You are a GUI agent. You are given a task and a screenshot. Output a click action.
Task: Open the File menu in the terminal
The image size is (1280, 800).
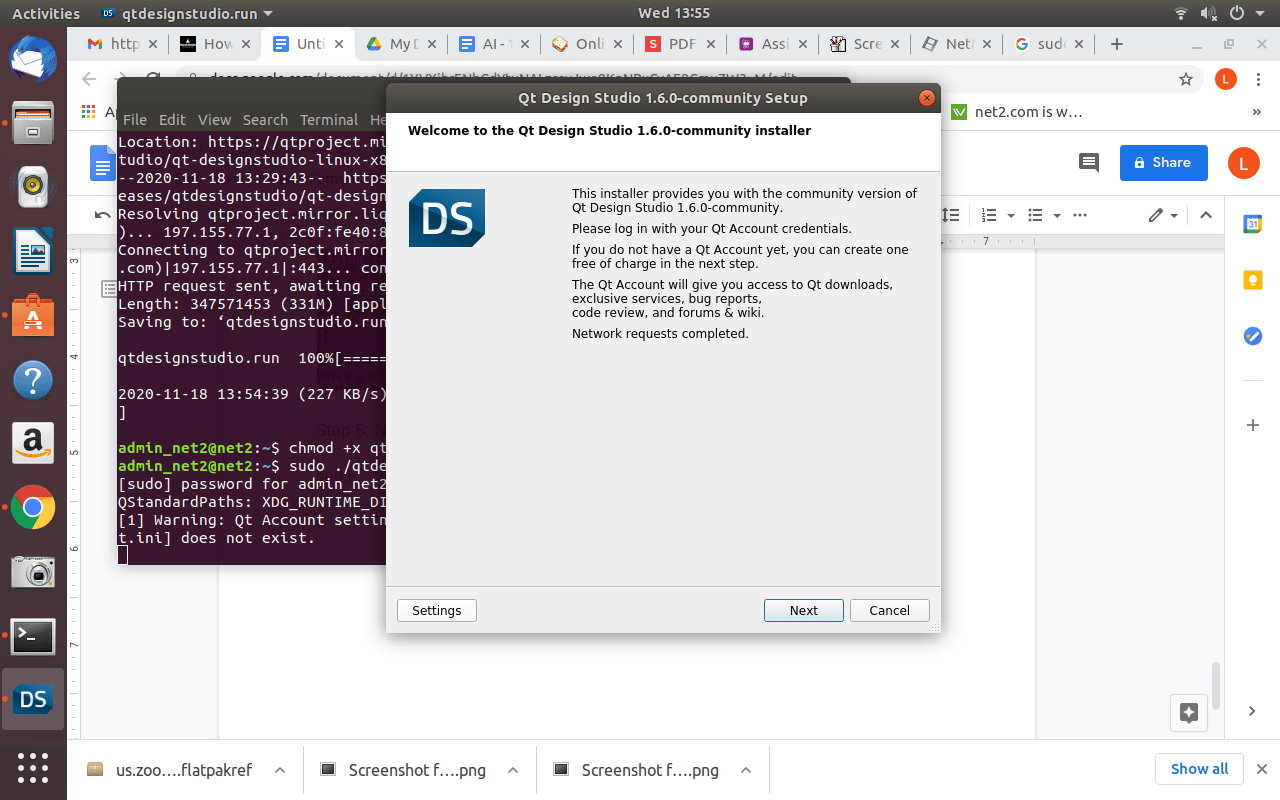tap(134, 120)
